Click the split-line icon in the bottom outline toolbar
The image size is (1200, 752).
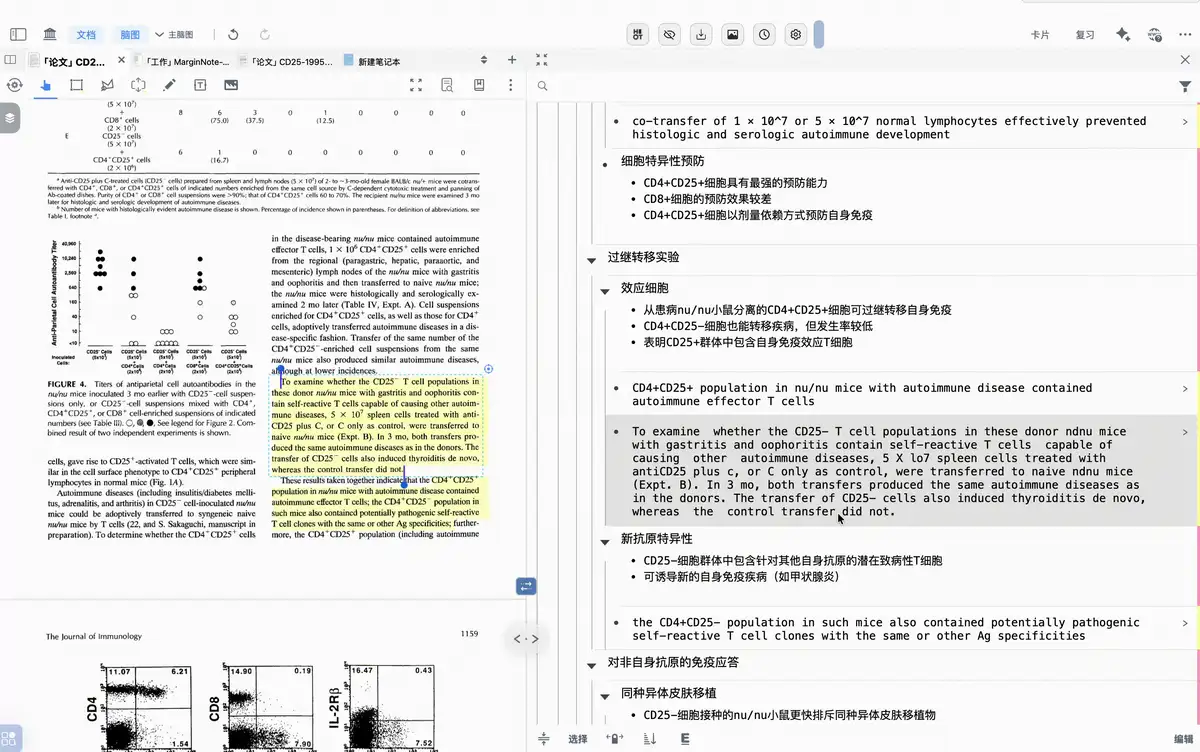544,739
